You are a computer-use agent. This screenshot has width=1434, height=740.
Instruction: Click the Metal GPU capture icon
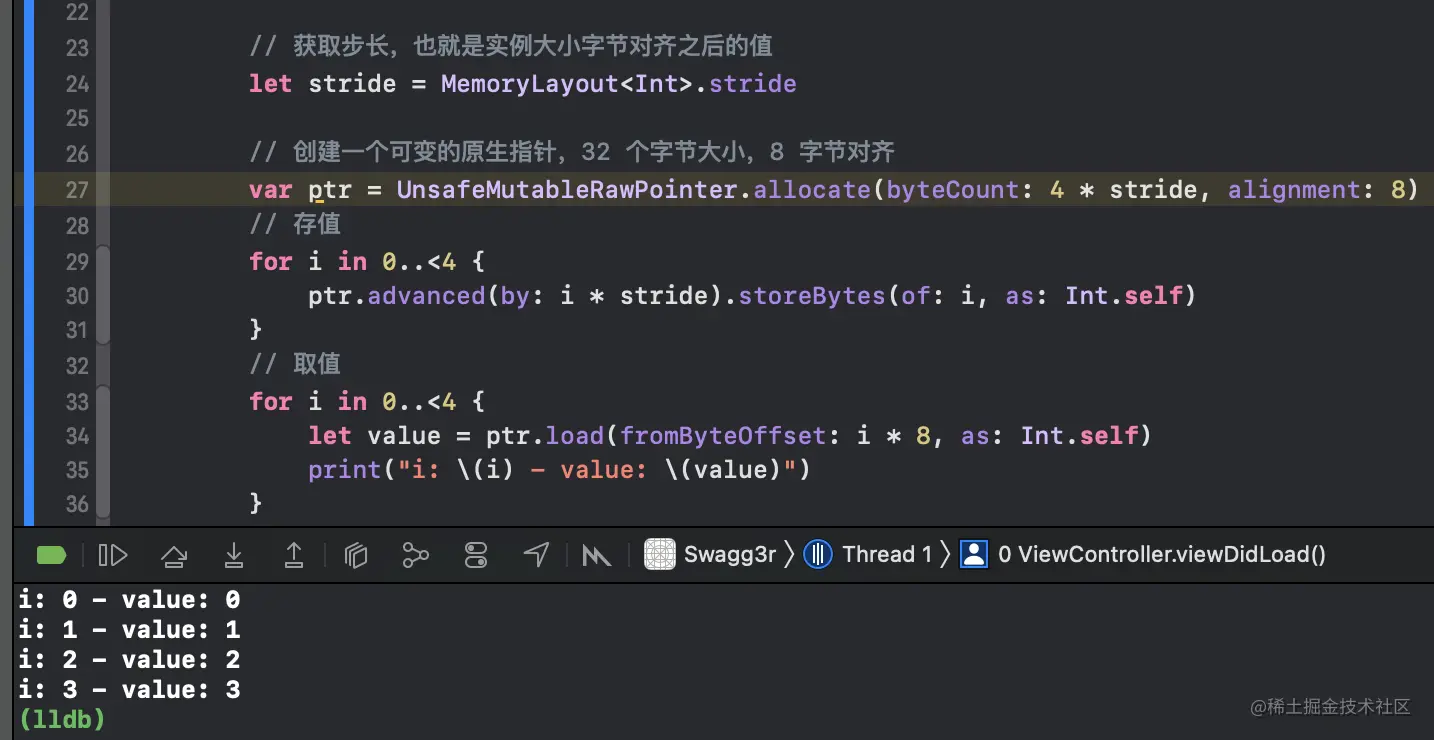[597, 555]
